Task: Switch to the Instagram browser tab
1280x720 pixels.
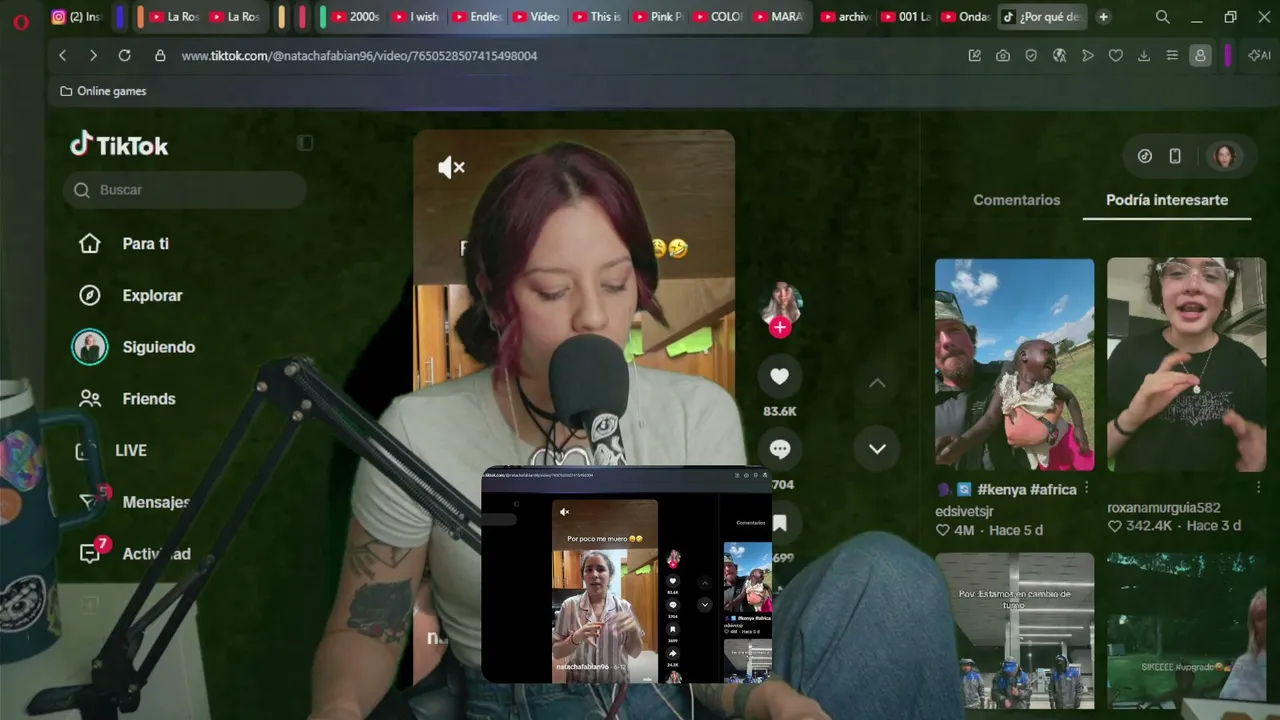Action: (77, 17)
